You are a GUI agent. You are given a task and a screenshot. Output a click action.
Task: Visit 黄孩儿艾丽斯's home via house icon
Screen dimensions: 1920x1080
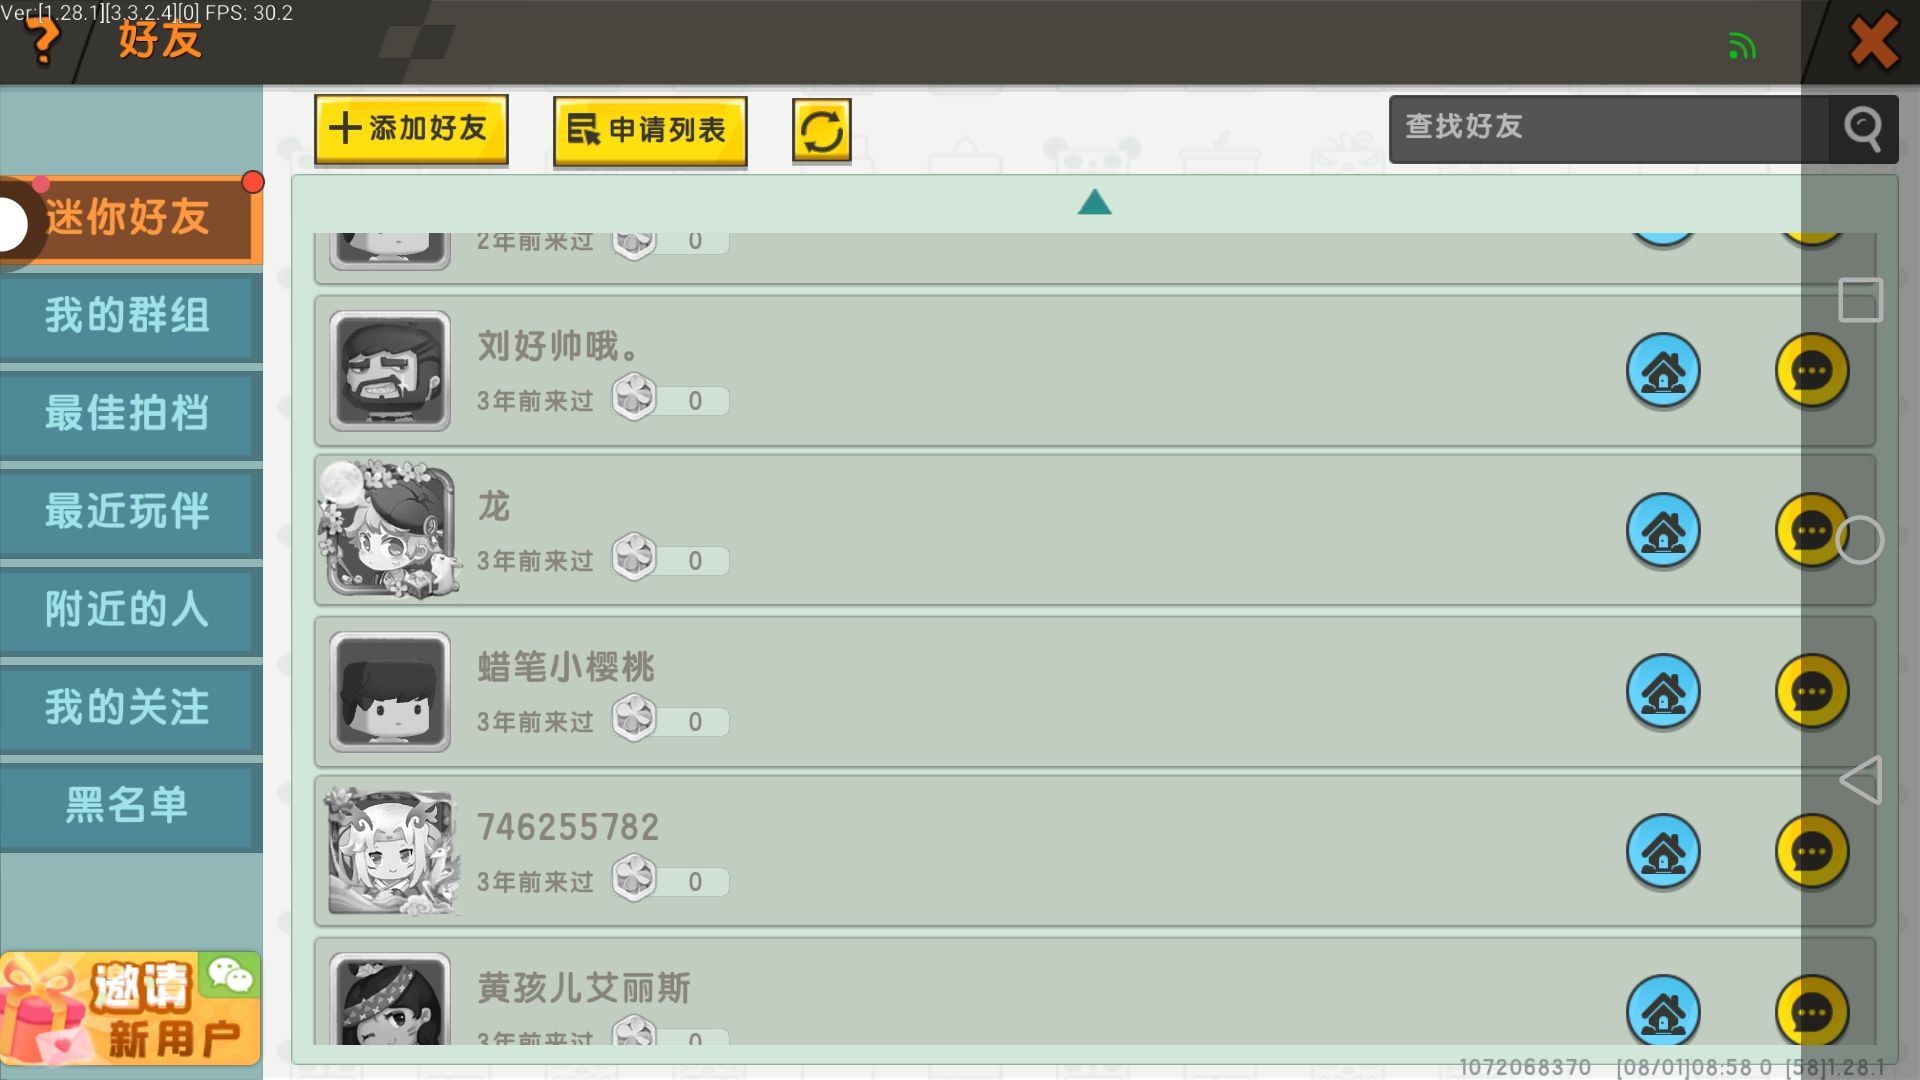tap(1663, 1011)
